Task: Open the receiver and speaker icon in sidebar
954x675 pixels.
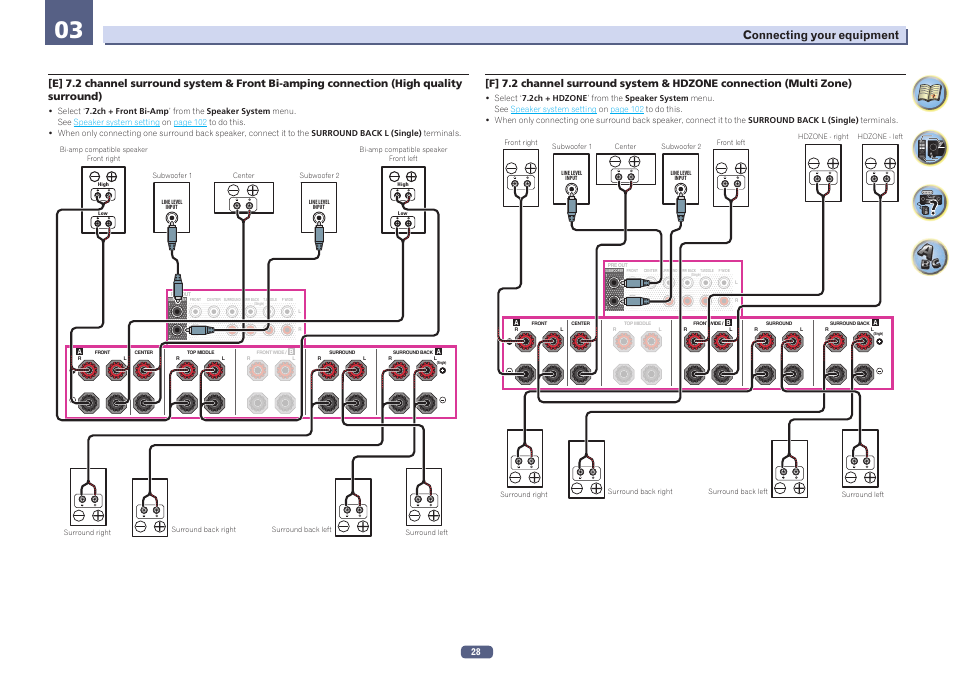Action: coord(929,148)
